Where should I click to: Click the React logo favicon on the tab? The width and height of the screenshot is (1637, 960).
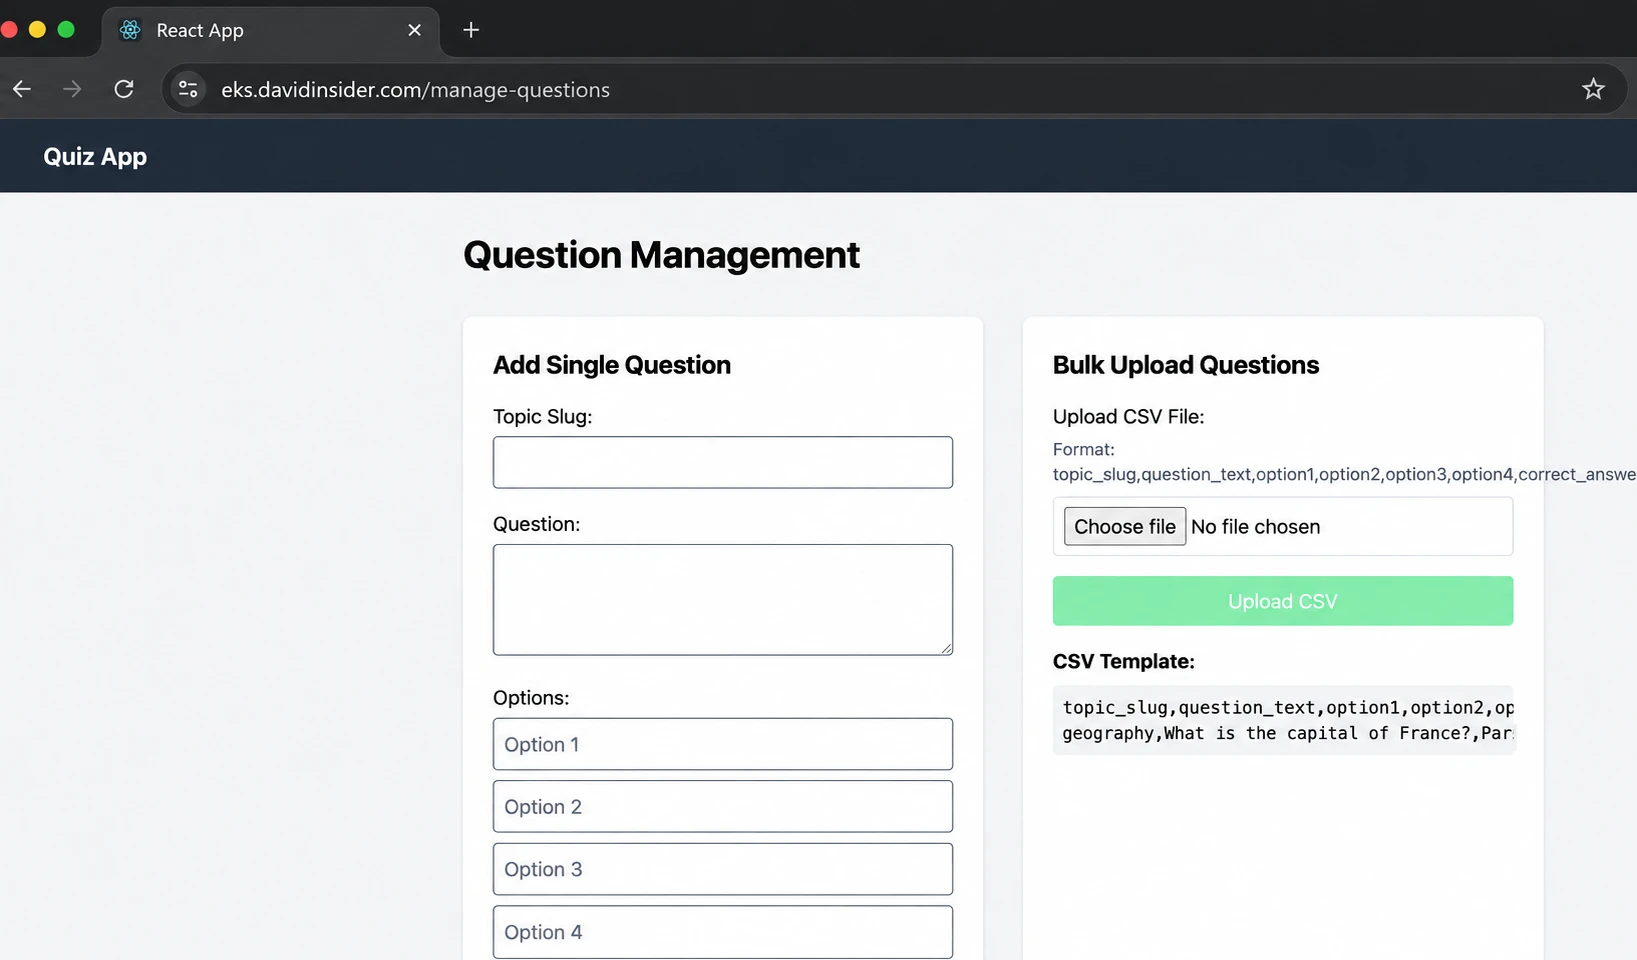(x=130, y=30)
